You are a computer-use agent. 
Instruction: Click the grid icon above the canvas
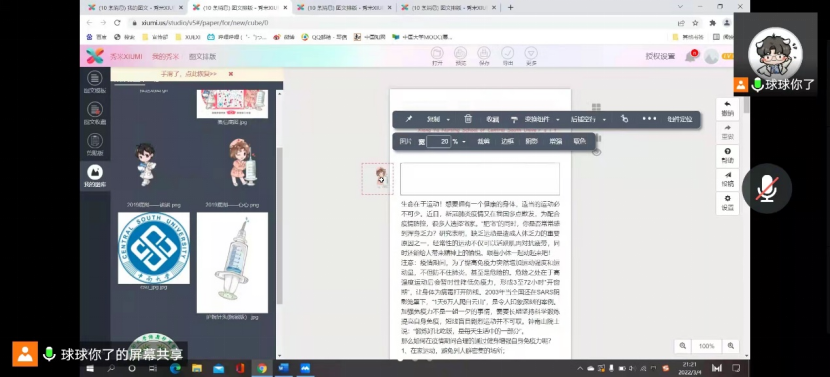tap(596, 107)
